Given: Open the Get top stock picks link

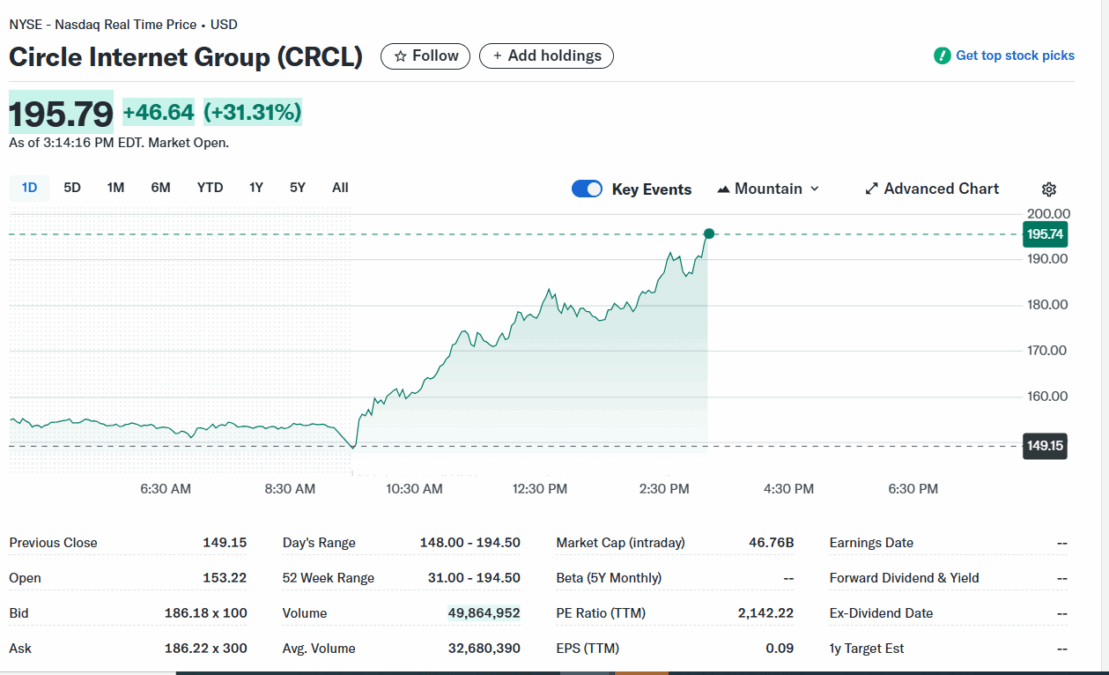Looking at the screenshot, I should point(1014,56).
